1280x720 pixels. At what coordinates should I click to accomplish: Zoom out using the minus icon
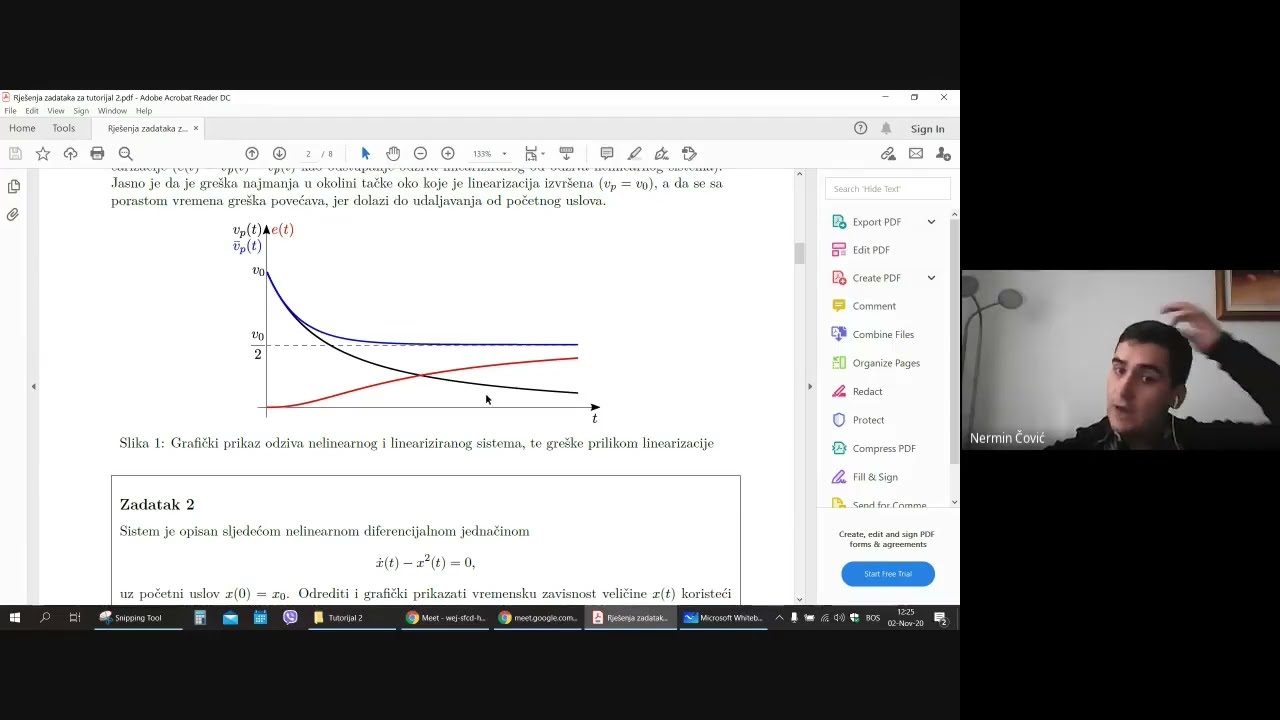point(420,153)
